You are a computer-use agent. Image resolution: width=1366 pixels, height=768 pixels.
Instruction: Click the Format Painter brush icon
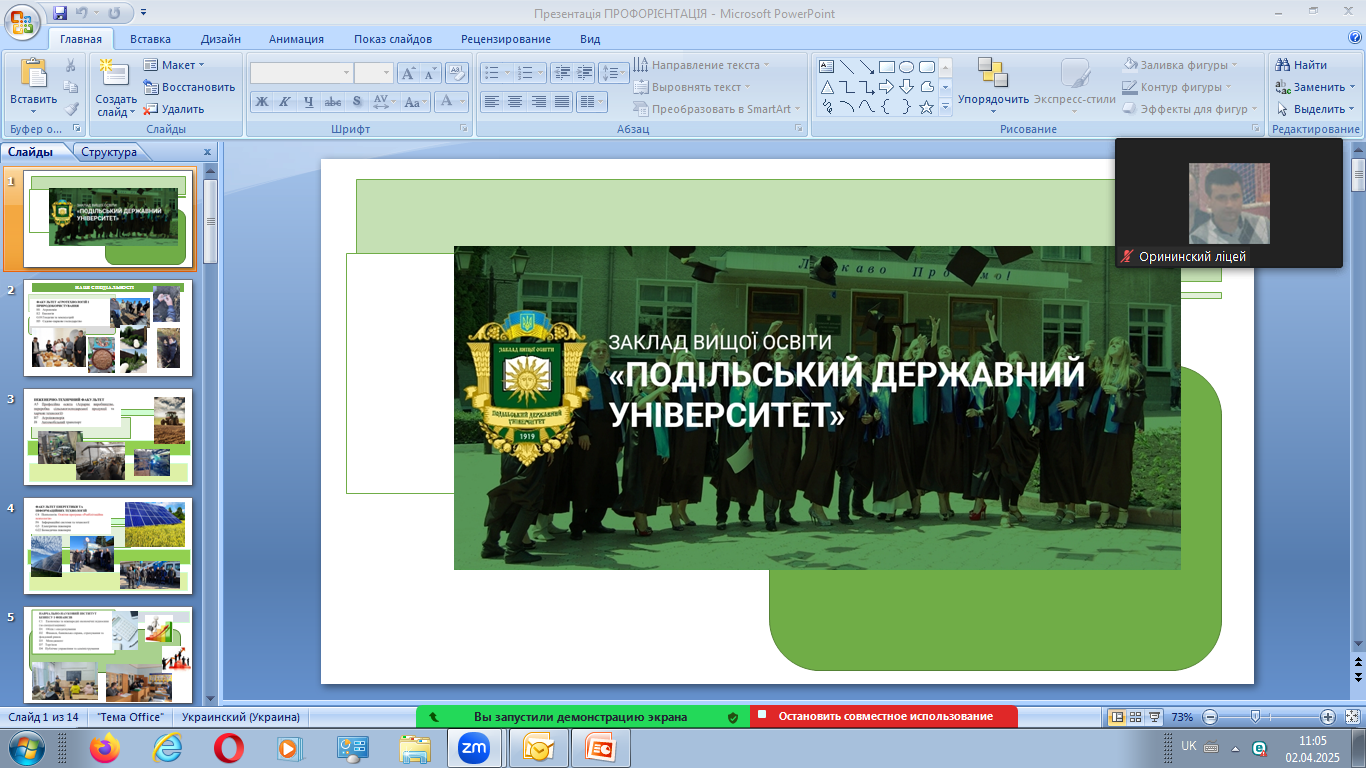[x=71, y=109]
